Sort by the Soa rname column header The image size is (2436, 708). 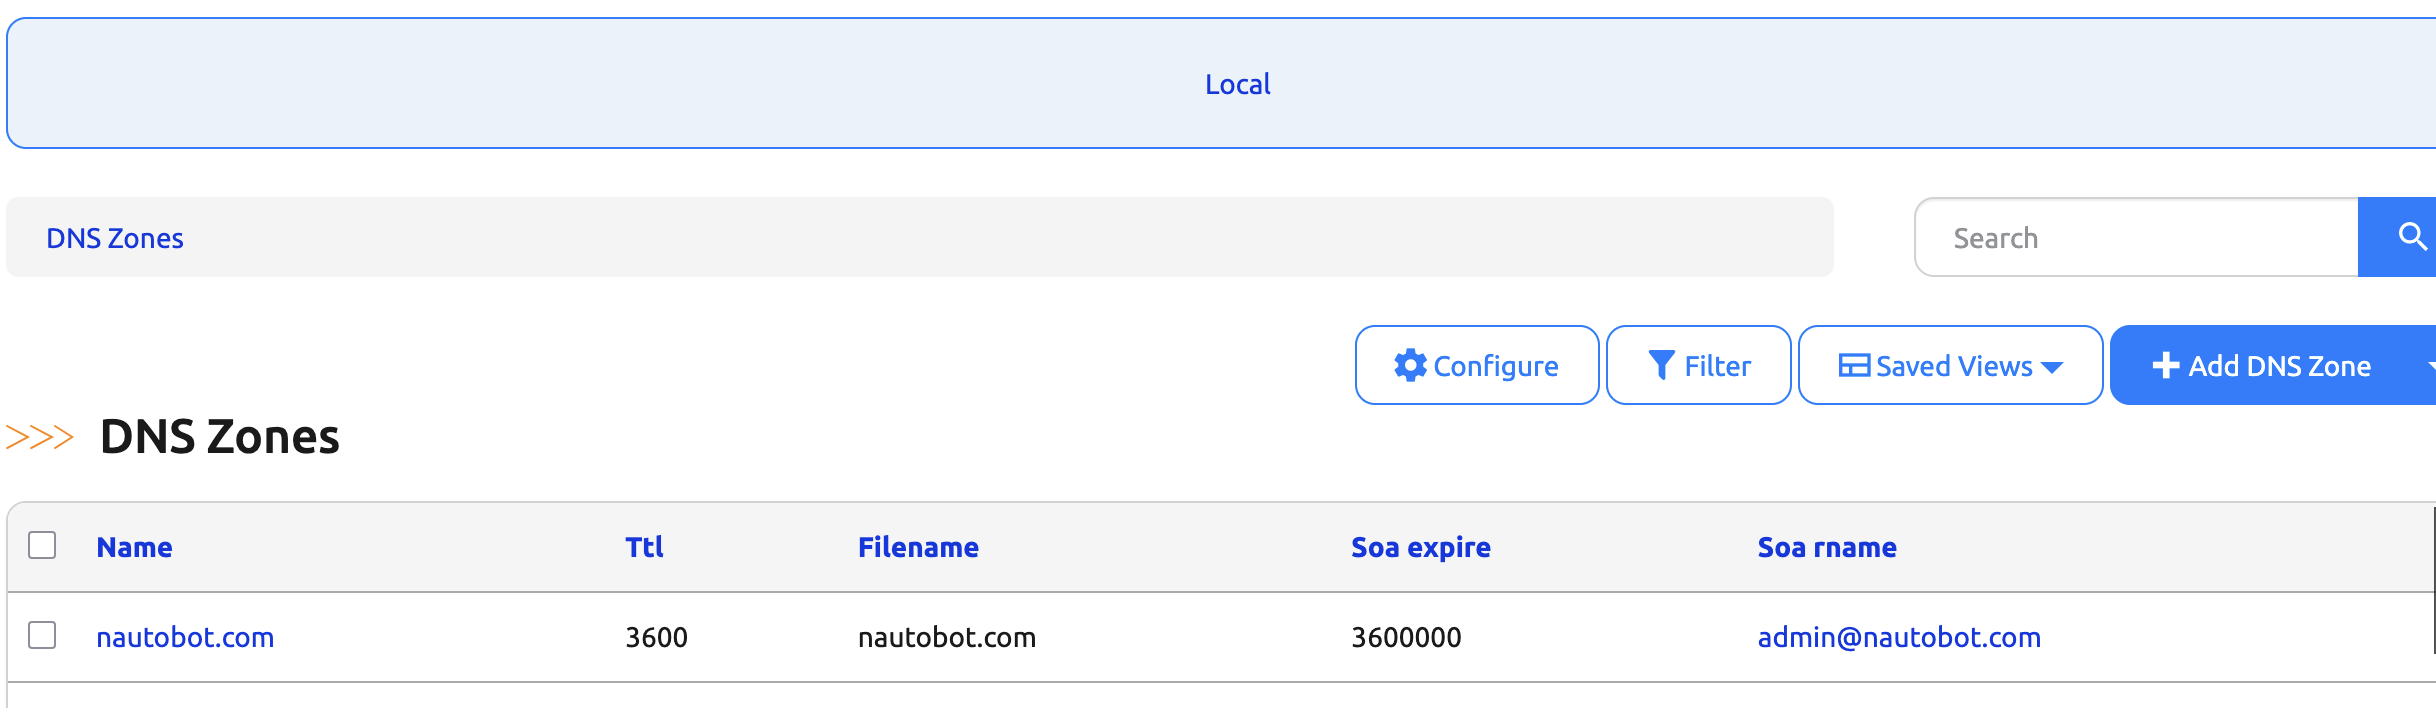[1827, 547]
